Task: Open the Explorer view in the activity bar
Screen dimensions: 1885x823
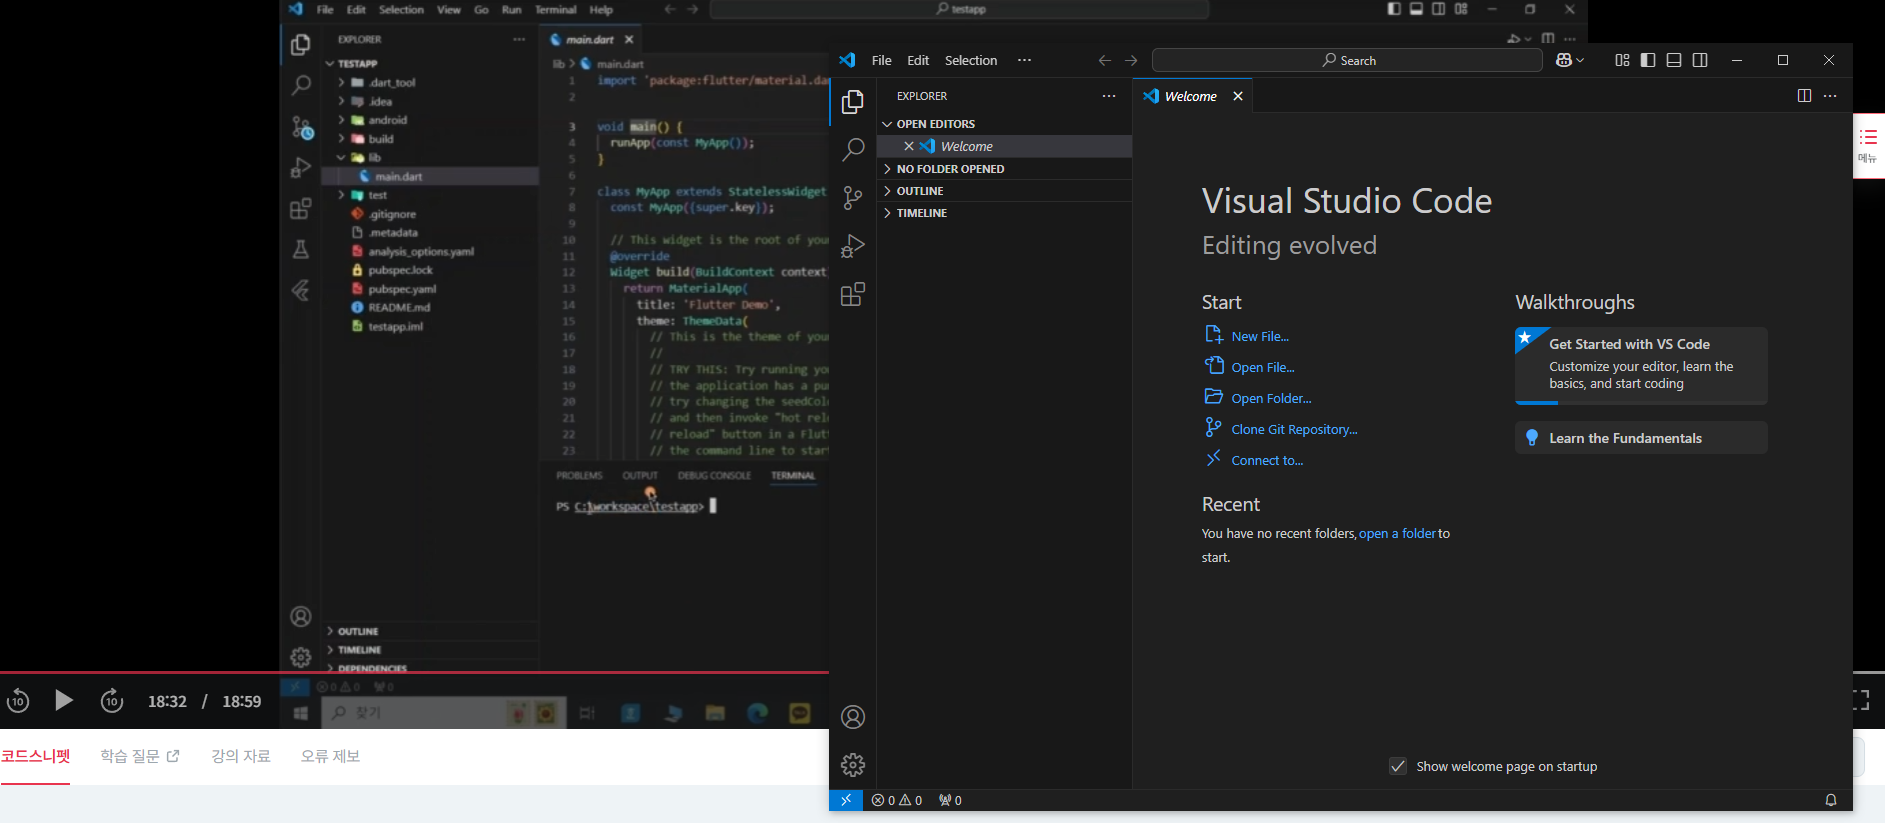Action: pyautogui.click(x=853, y=102)
